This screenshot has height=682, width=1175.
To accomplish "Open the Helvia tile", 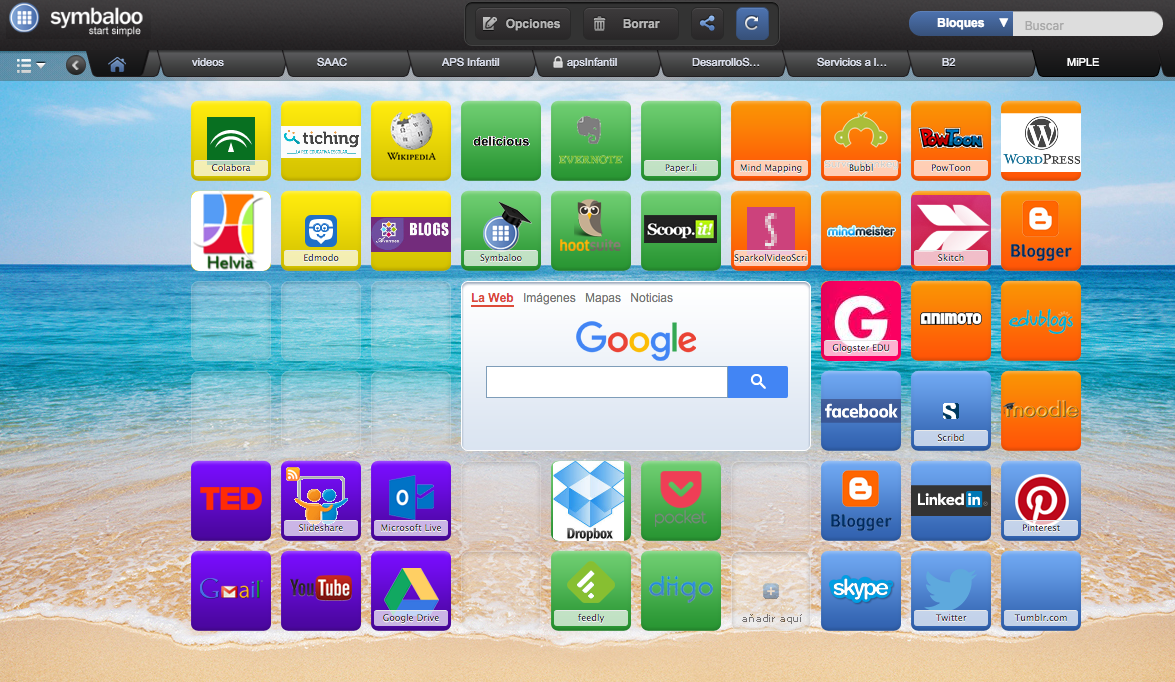I will 231,231.
